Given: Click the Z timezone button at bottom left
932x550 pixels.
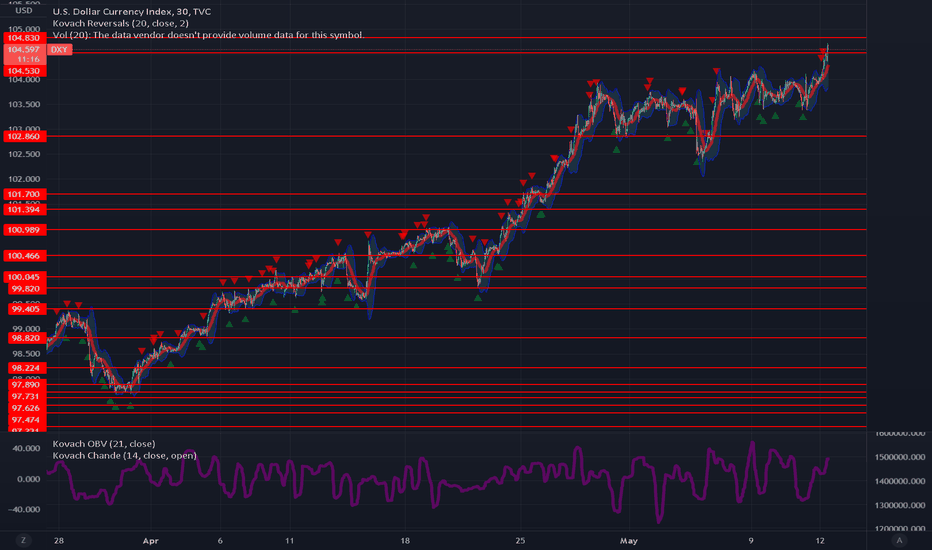Looking at the screenshot, I should (23, 540).
